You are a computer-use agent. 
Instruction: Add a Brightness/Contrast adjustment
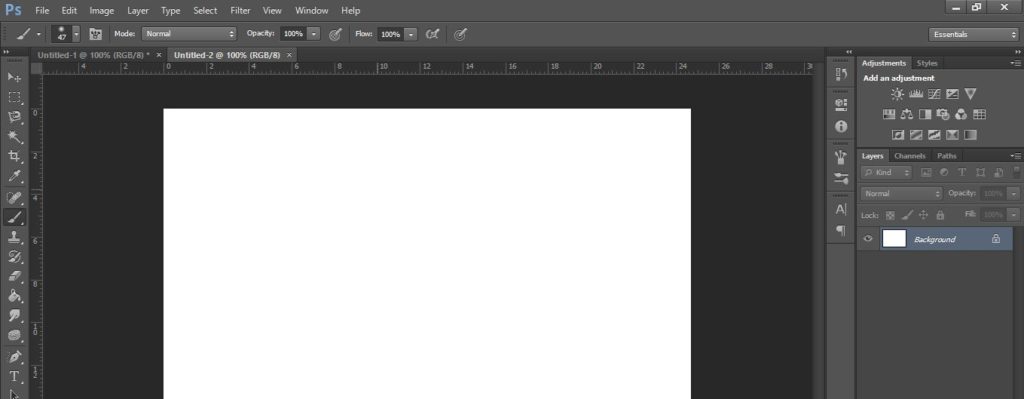(x=897, y=94)
